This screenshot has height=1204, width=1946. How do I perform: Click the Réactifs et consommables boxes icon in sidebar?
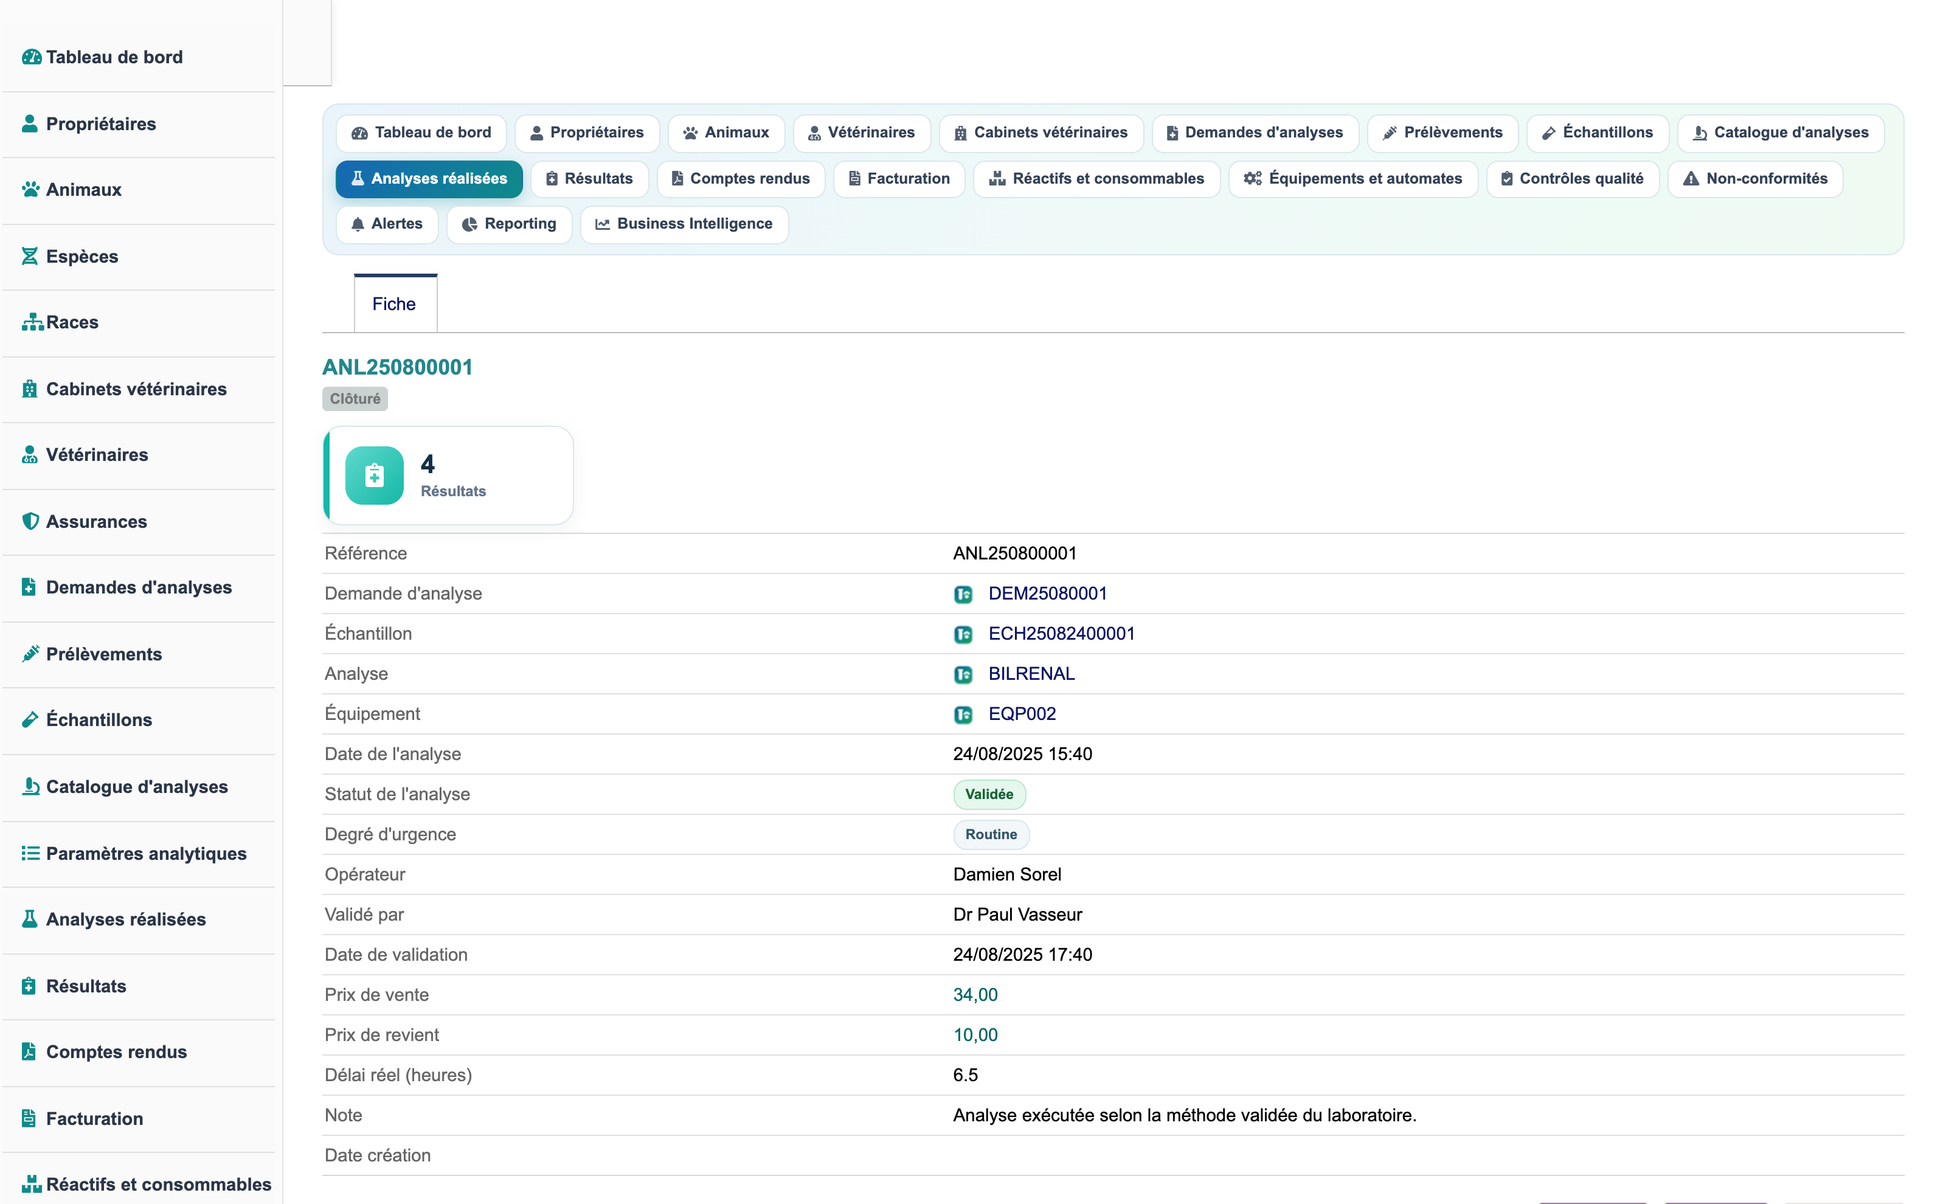click(32, 1184)
